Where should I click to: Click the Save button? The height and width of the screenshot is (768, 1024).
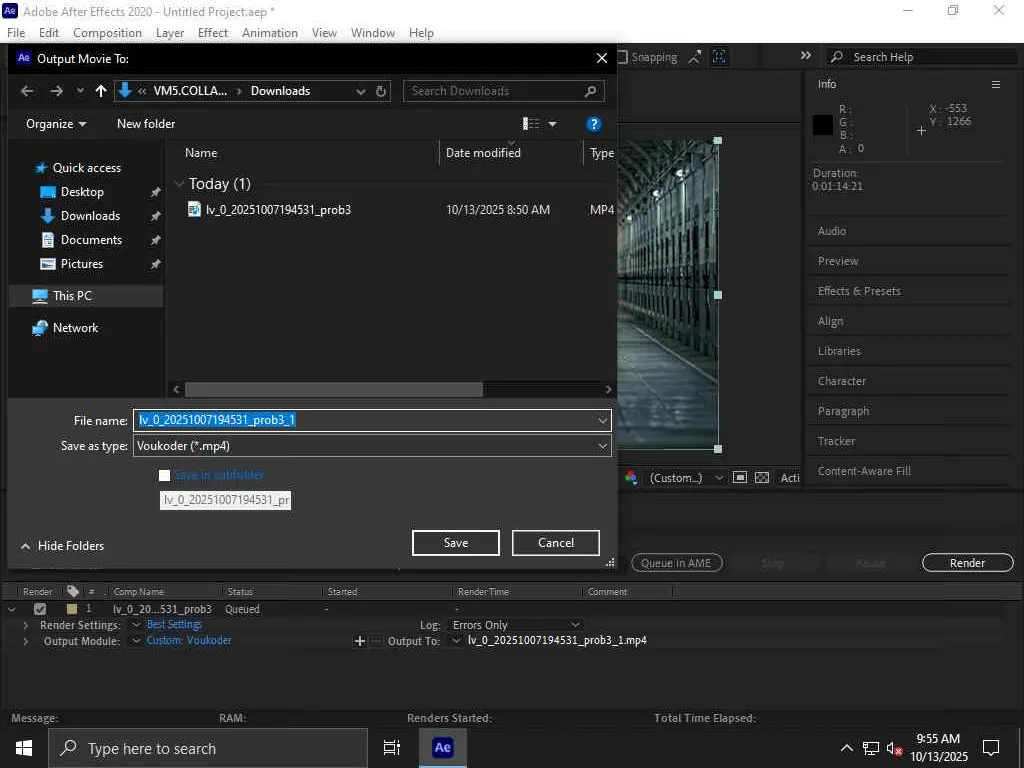point(455,543)
